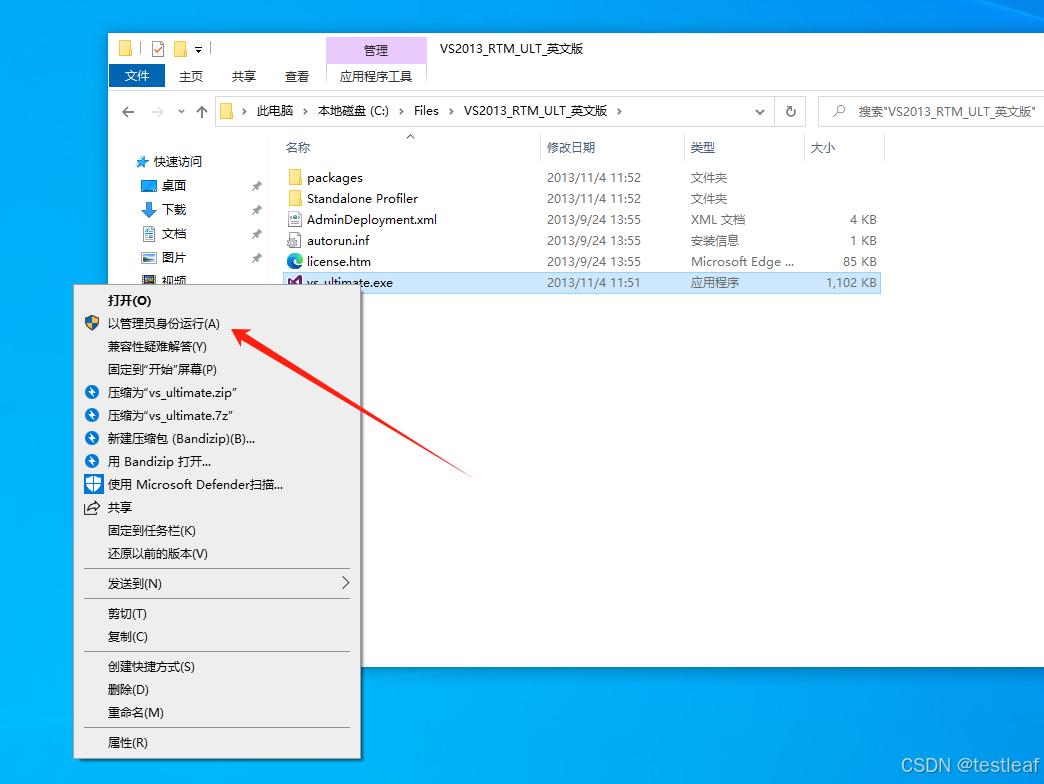This screenshot has height=784, width=1044.
Task: Click the search magnifier icon
Action: point(839,111)
